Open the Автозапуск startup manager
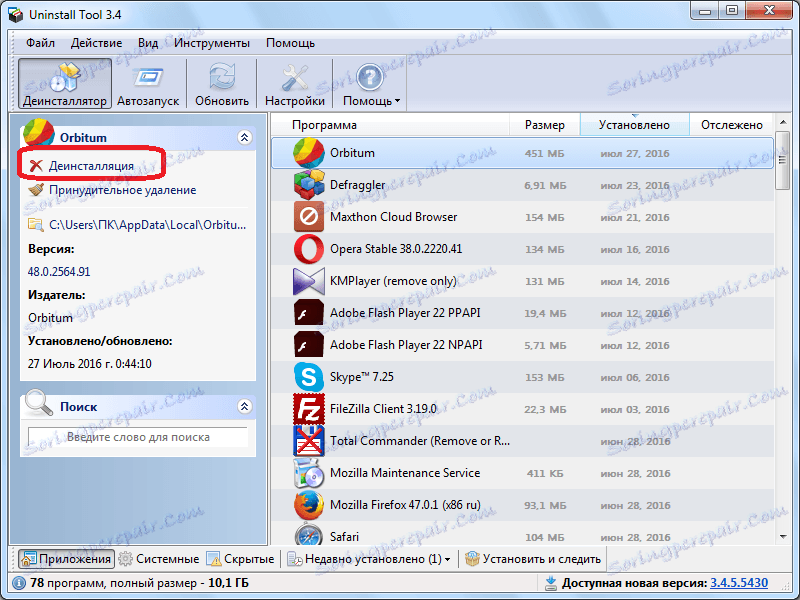The image size is (800, 600). pyautogui.click(x=148, y=84)
